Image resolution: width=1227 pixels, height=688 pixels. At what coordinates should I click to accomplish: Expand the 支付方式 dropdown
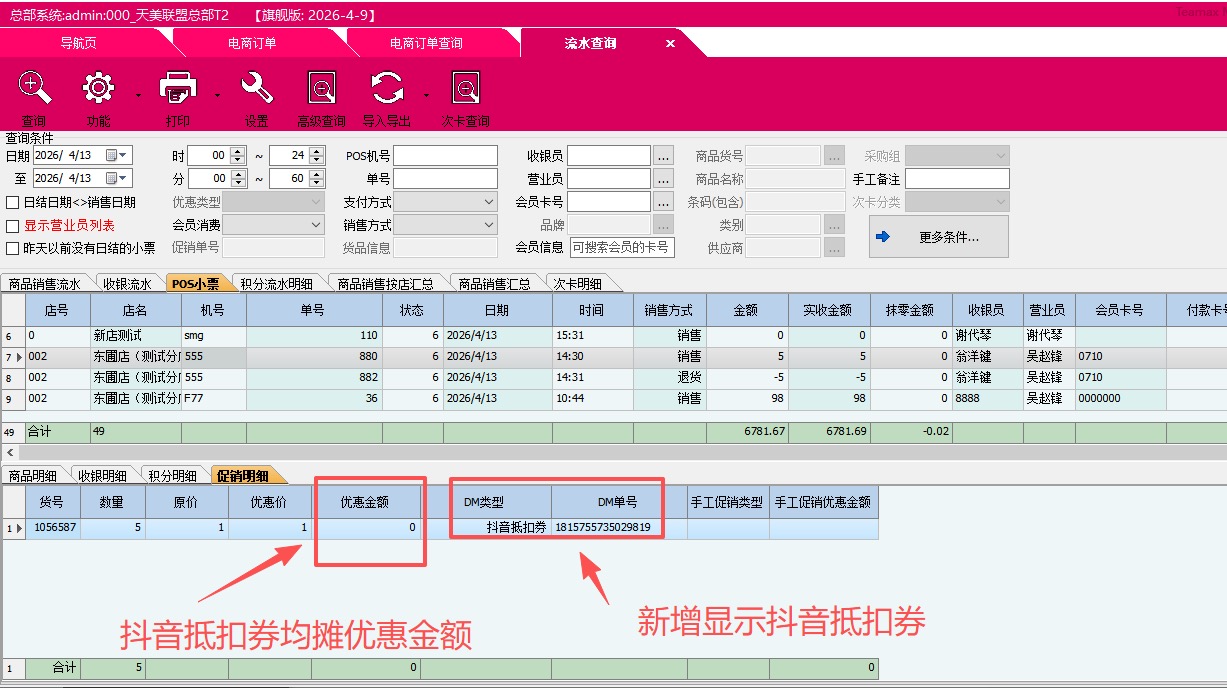[488, 202]
